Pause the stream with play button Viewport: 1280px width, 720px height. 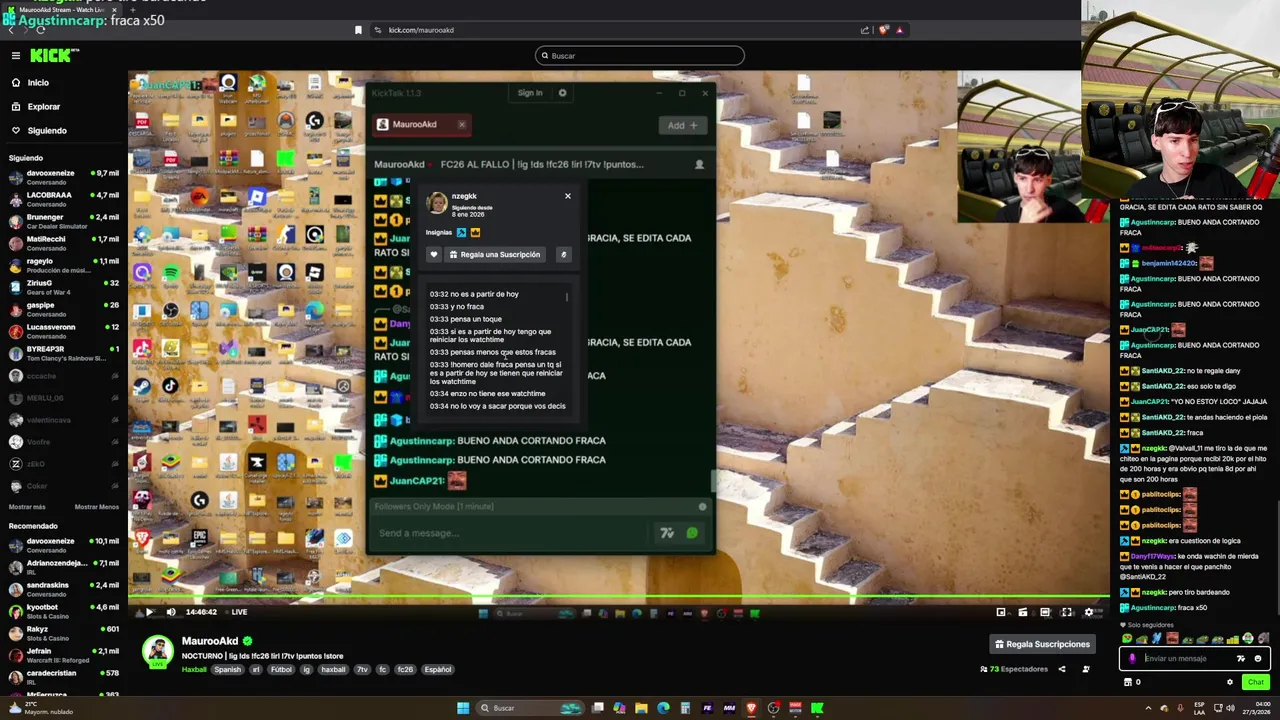[x=149, y=612]
